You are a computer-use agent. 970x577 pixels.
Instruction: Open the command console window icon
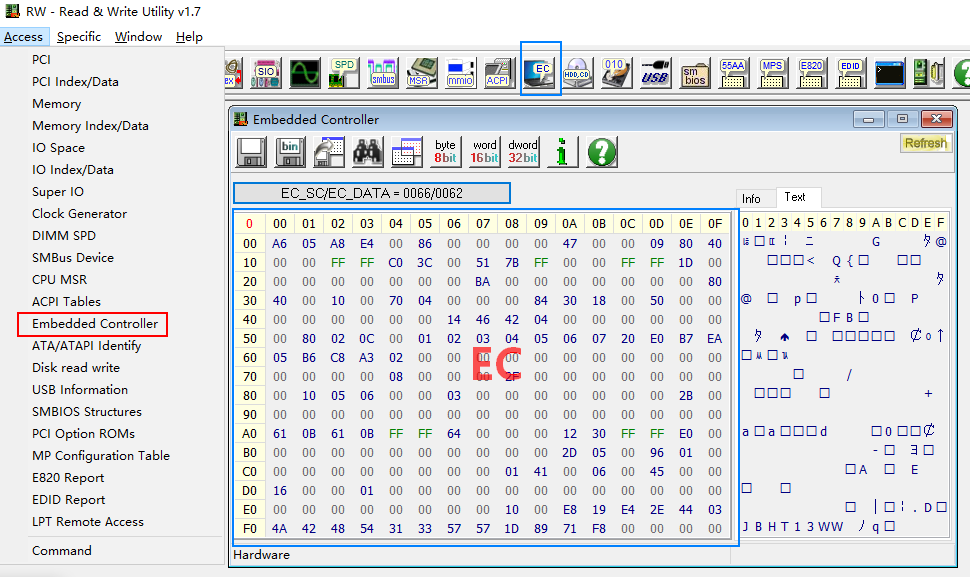click(889, 73)
